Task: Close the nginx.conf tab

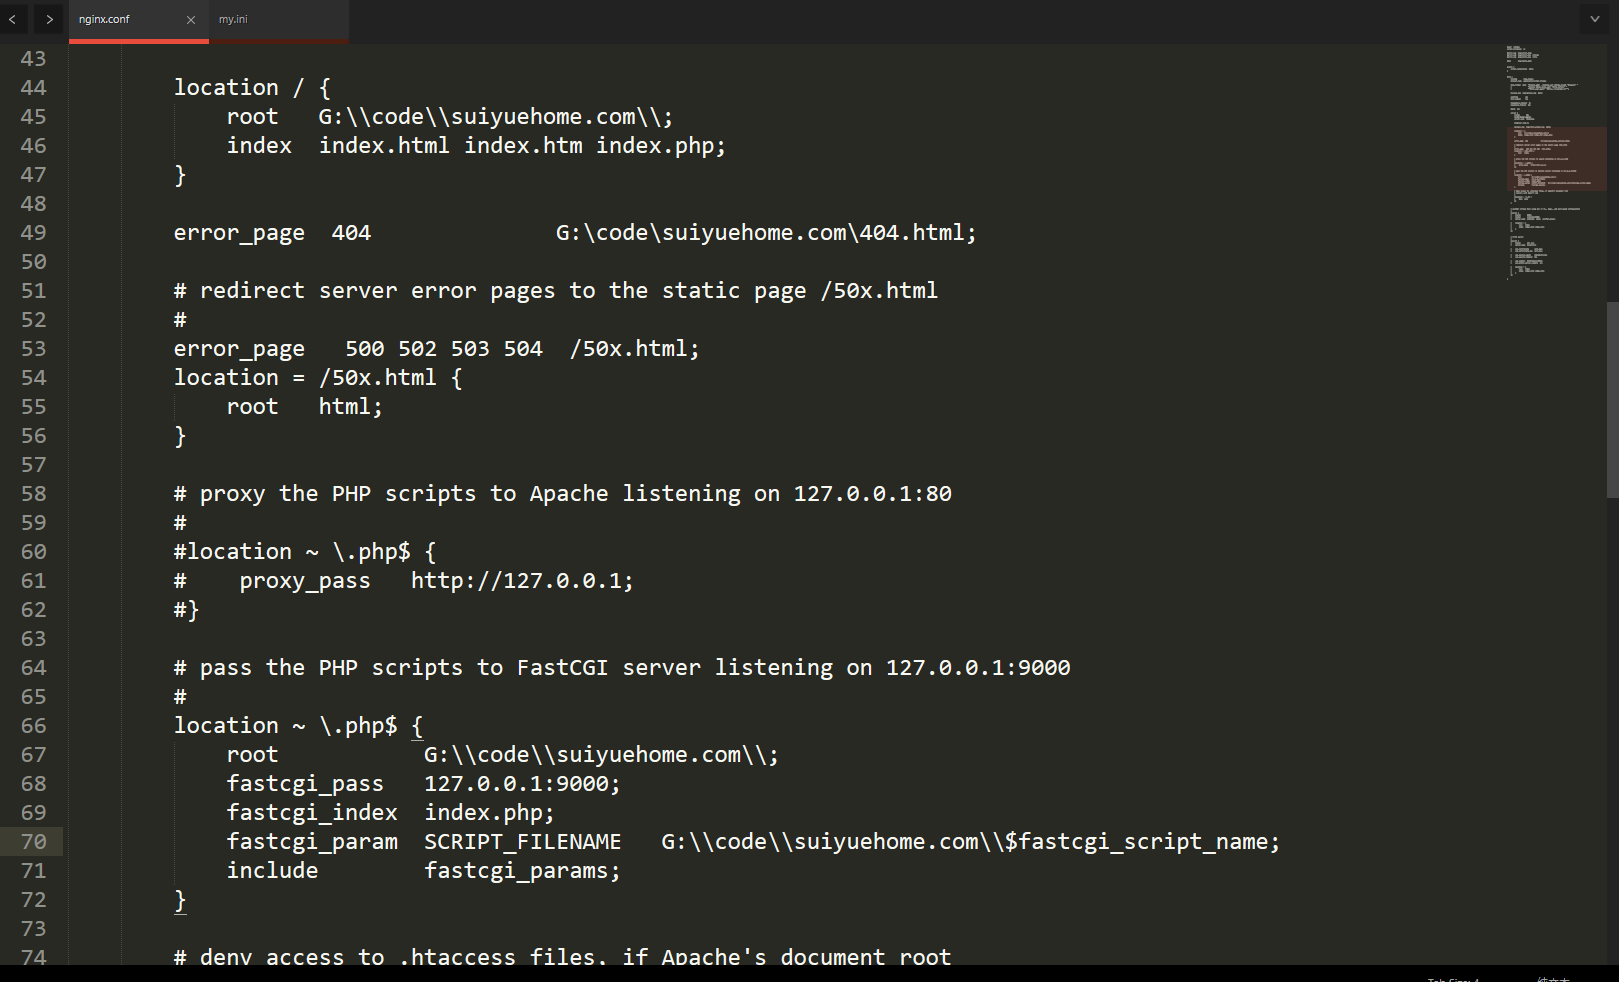Action: [191, 20]
